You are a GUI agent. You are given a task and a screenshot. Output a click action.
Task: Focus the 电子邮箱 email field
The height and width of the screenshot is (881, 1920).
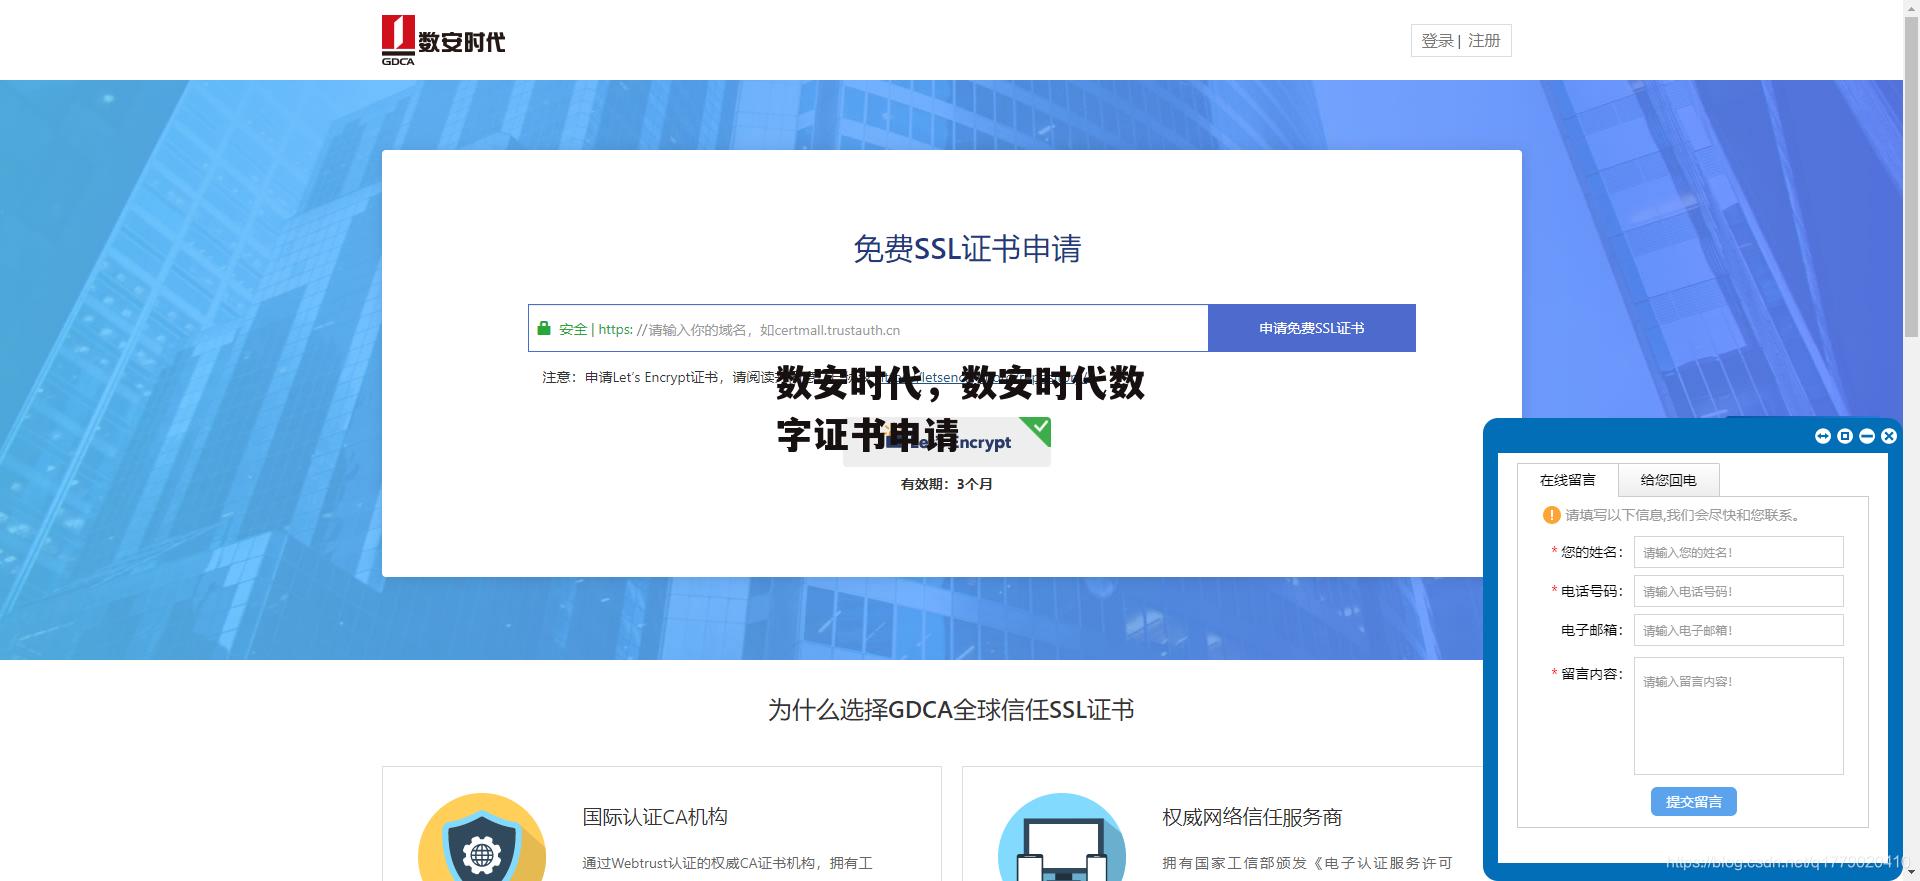point(1738,630)
